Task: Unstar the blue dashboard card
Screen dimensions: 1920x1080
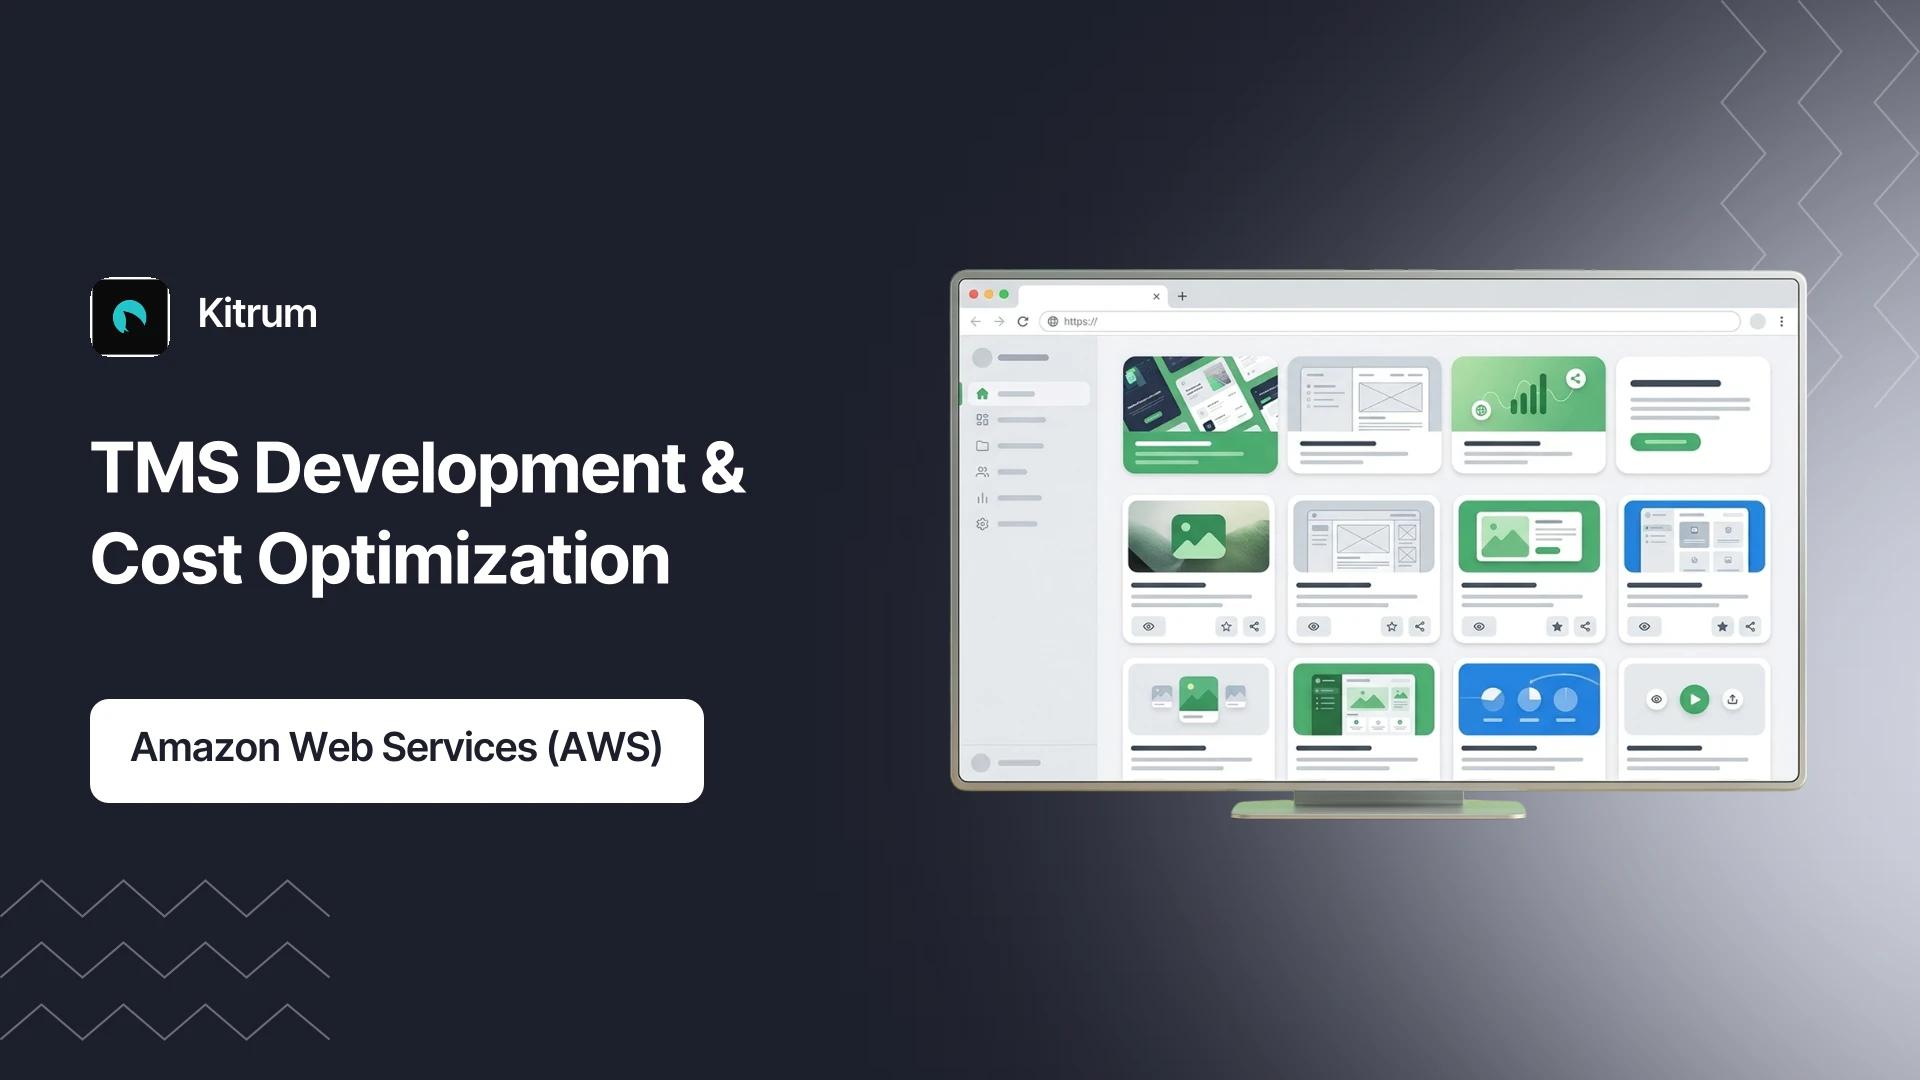Action: (1722, 627)
